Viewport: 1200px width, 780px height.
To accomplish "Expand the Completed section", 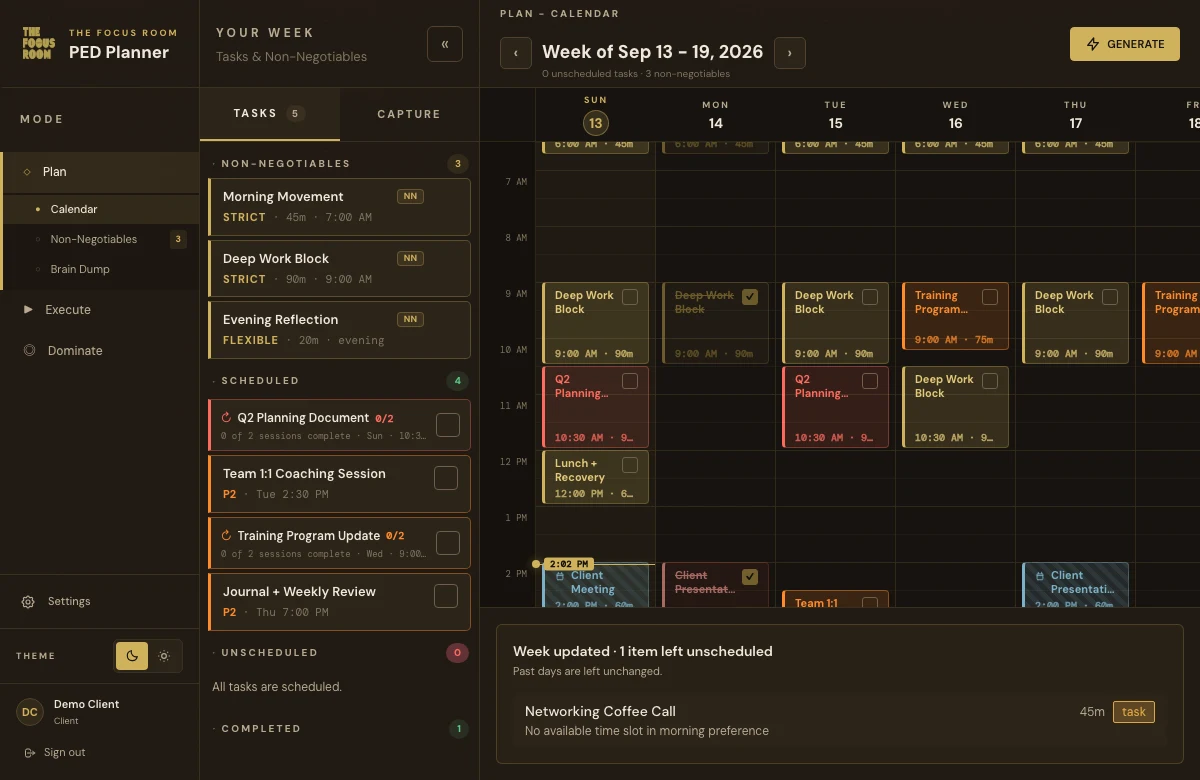I will [x=339, y=729].
